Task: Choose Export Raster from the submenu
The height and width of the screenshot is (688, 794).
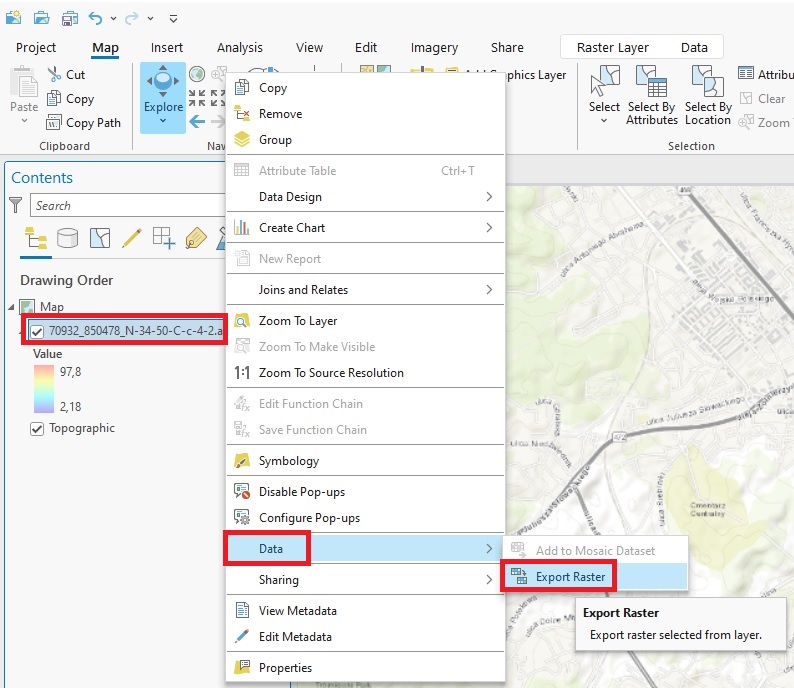Action: pos(570,576)
